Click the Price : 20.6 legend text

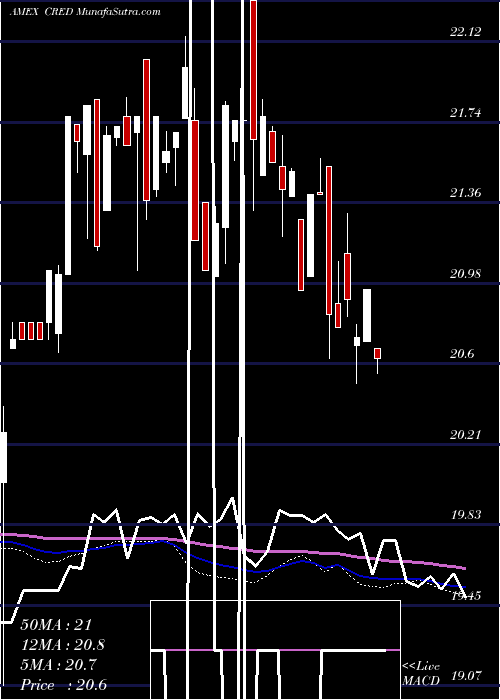point(63,685)
